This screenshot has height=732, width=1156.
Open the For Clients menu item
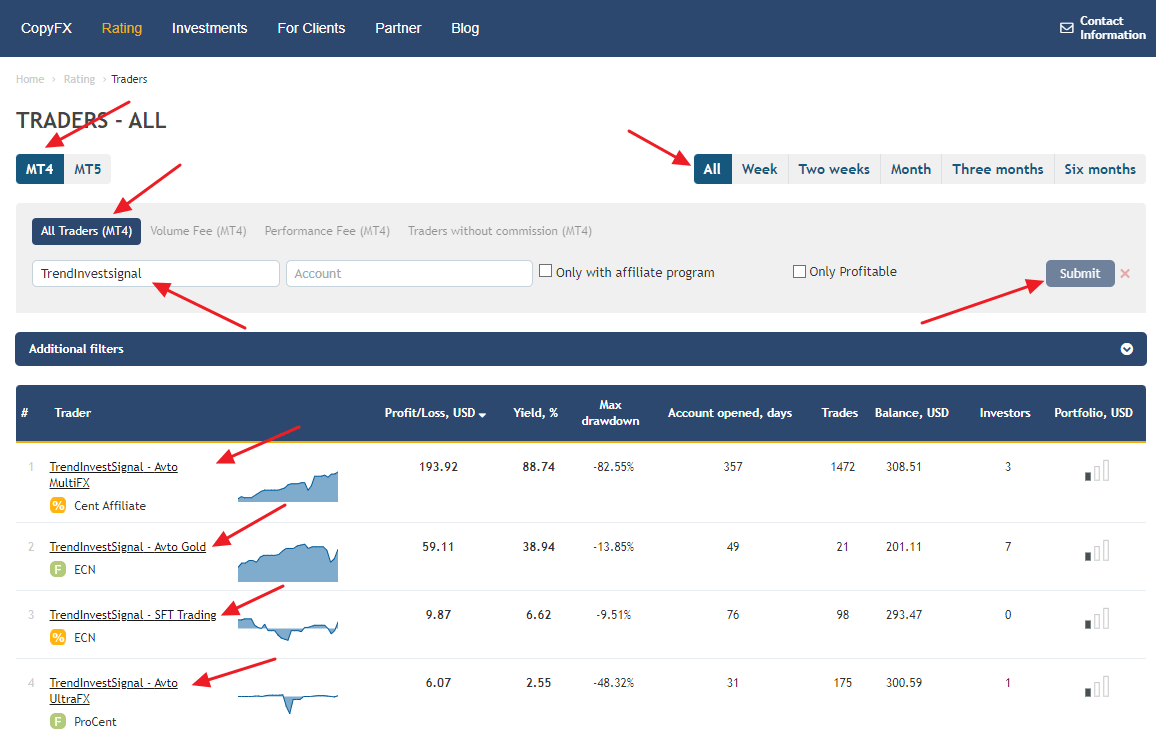311,28
